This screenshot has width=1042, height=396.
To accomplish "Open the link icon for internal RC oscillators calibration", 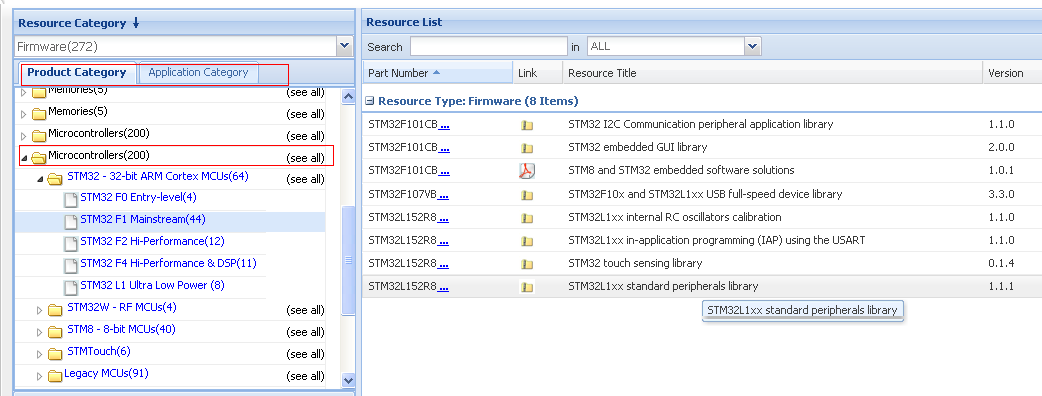I will coord(527,218).
